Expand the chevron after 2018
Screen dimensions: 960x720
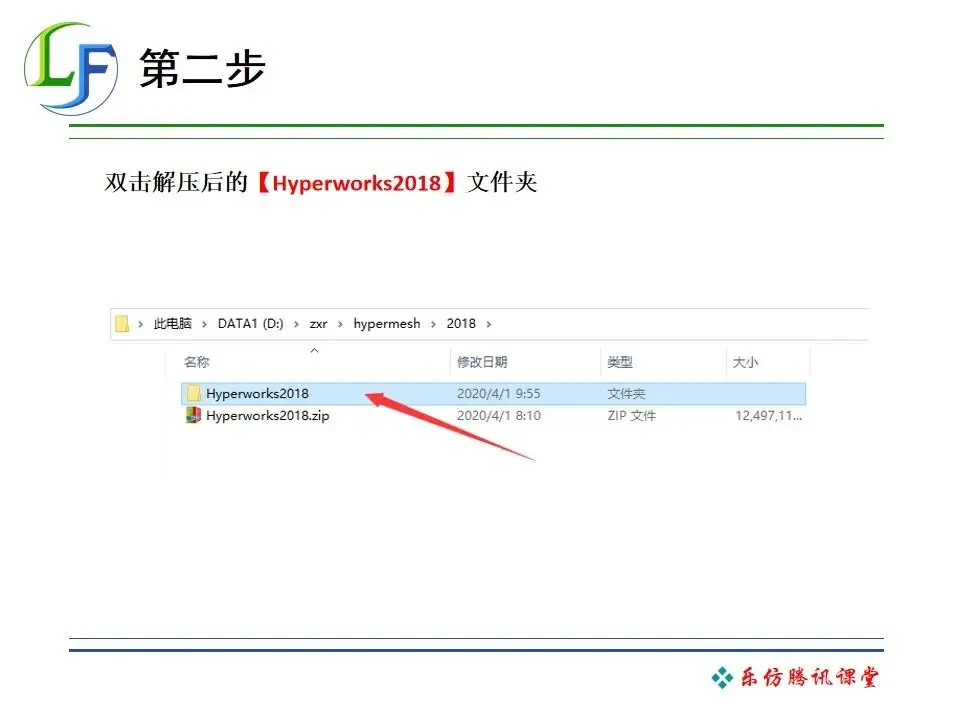489,324
